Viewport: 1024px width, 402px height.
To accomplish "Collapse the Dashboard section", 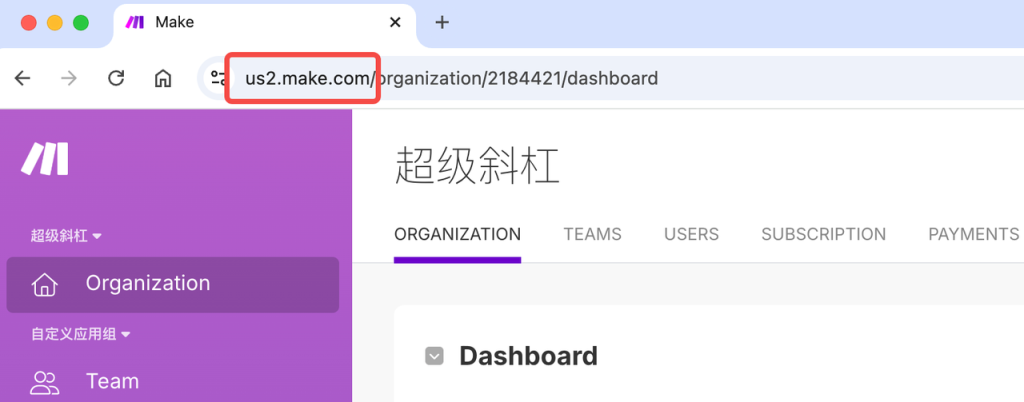I will pos(434,356).
